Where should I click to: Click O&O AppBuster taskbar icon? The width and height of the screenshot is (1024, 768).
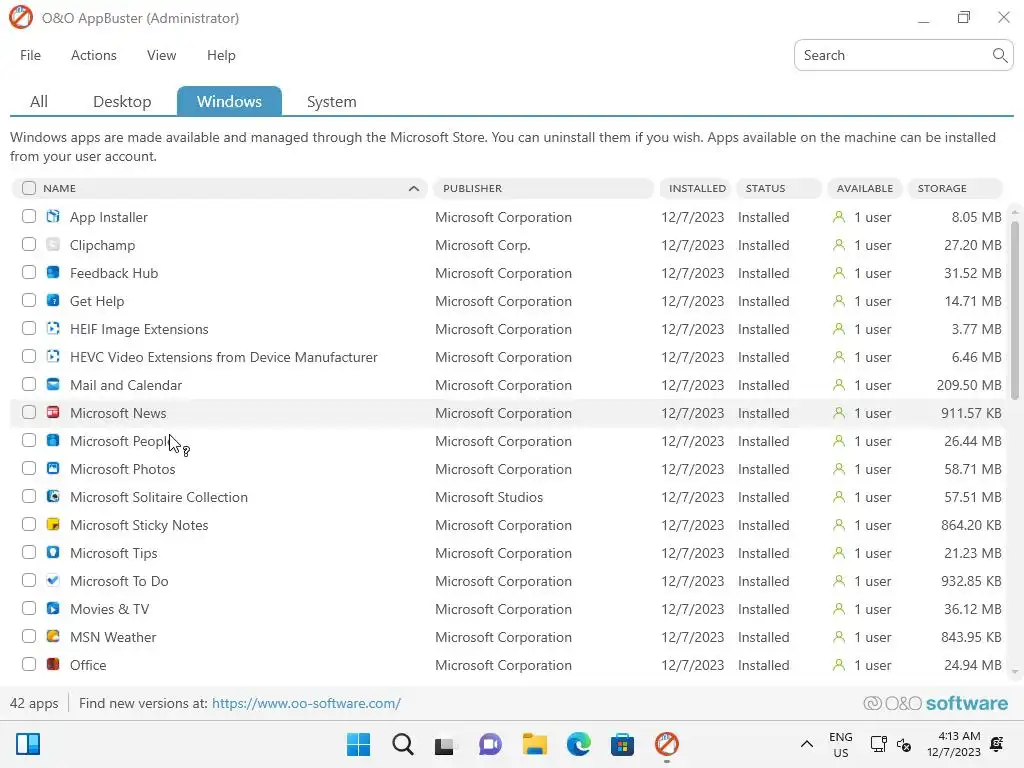tap(667, 744)
